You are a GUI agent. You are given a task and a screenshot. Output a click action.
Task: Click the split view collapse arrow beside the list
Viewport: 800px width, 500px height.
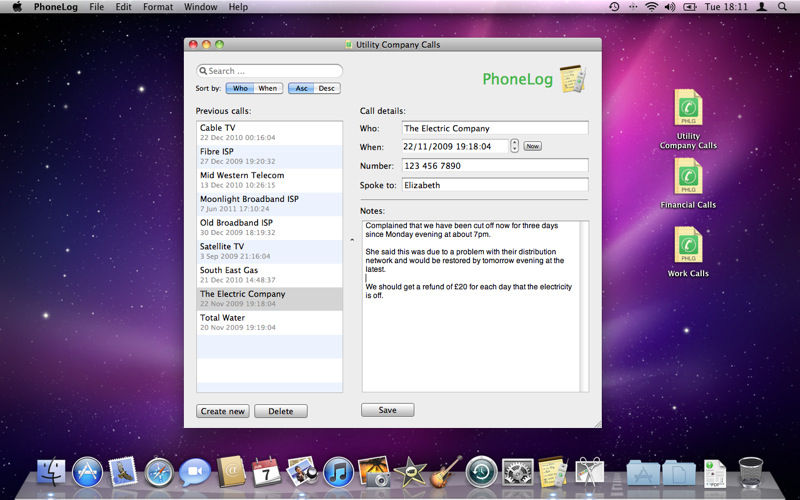click(352, 240)
